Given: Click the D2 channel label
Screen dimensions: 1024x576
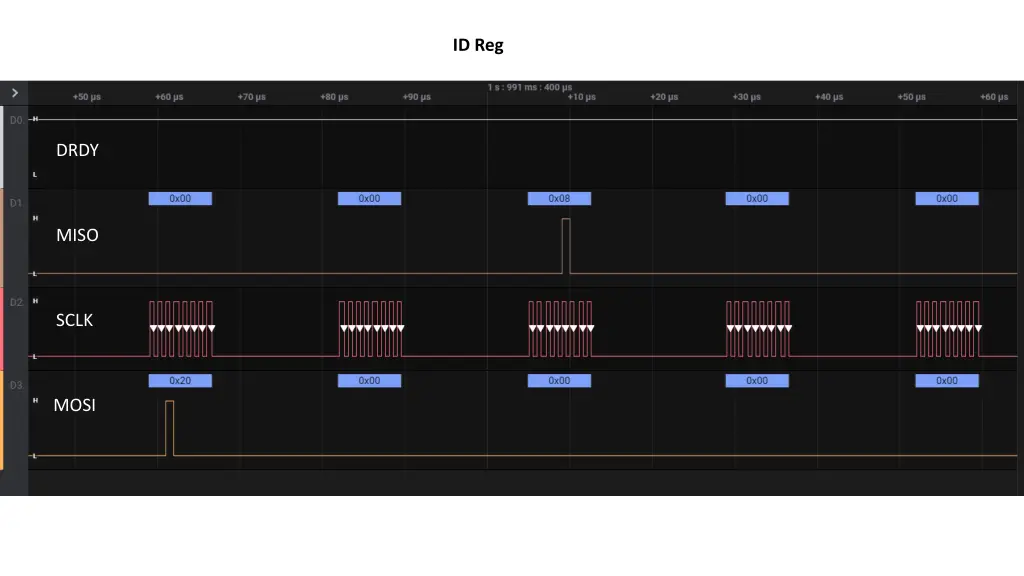Looking at the screenshot, I should pyautogui.click(x=15, y=302).
